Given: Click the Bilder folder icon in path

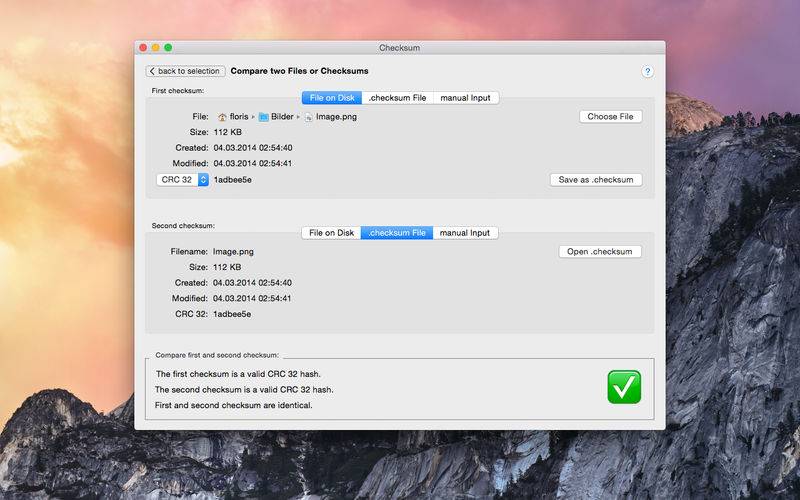Looking at the screenshot, I should coord(263,117).
